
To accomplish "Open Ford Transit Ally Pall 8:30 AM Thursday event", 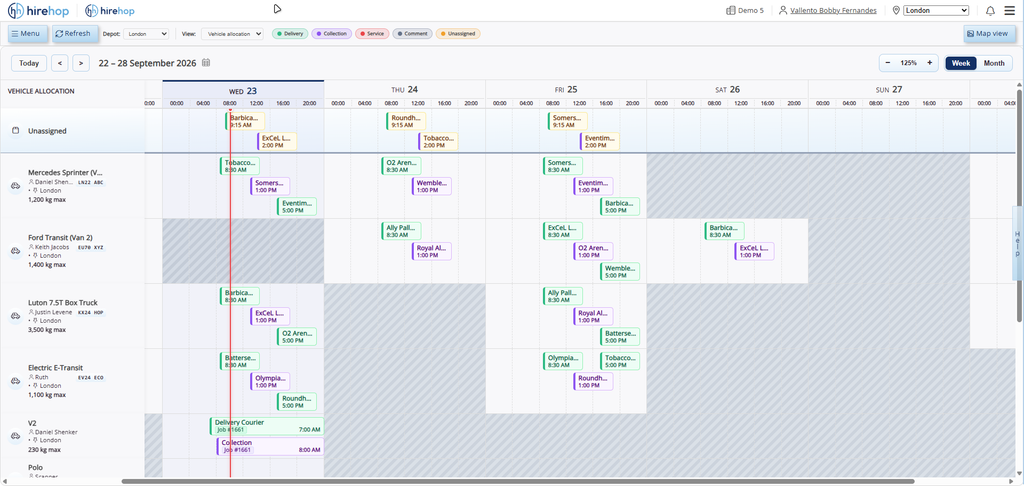I will [401, 231].
